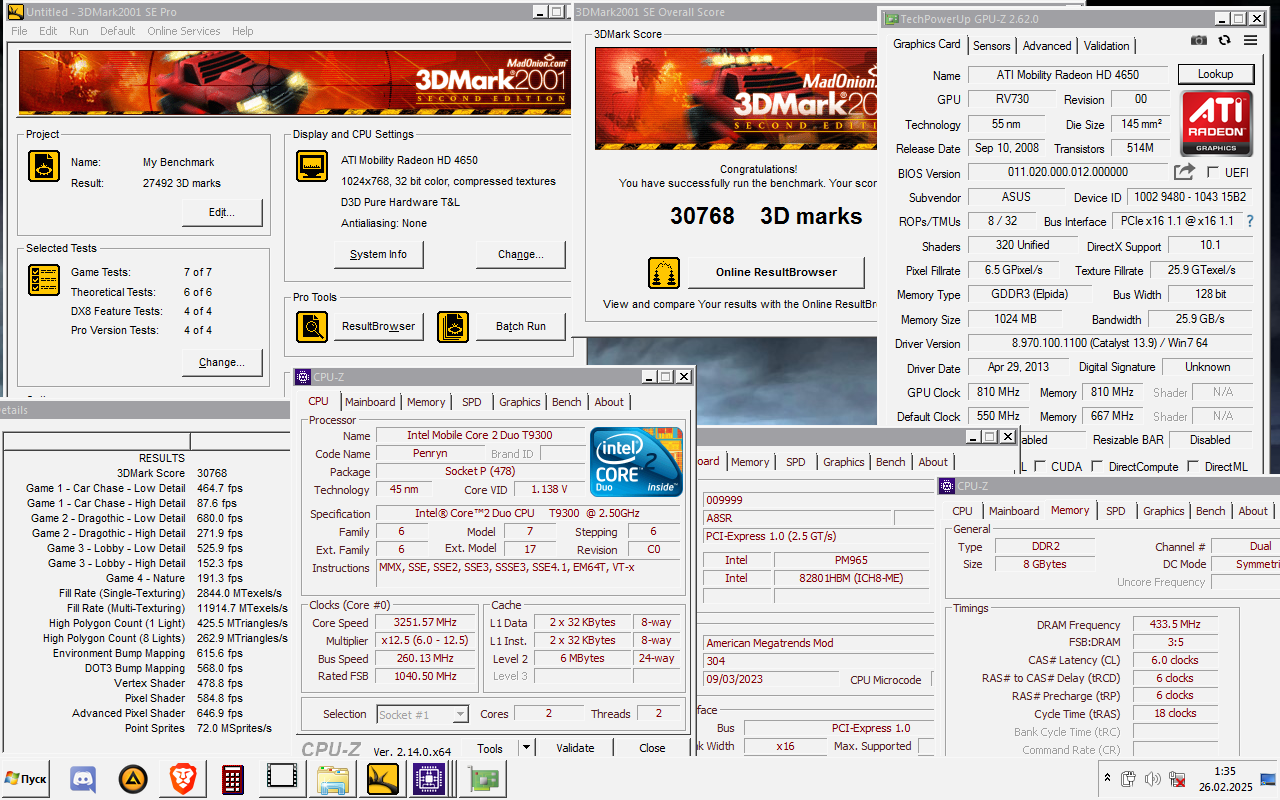
Task: Open the Socket #1 selection dropdown in CPU-Z
Action: click(x=459, y=714)
